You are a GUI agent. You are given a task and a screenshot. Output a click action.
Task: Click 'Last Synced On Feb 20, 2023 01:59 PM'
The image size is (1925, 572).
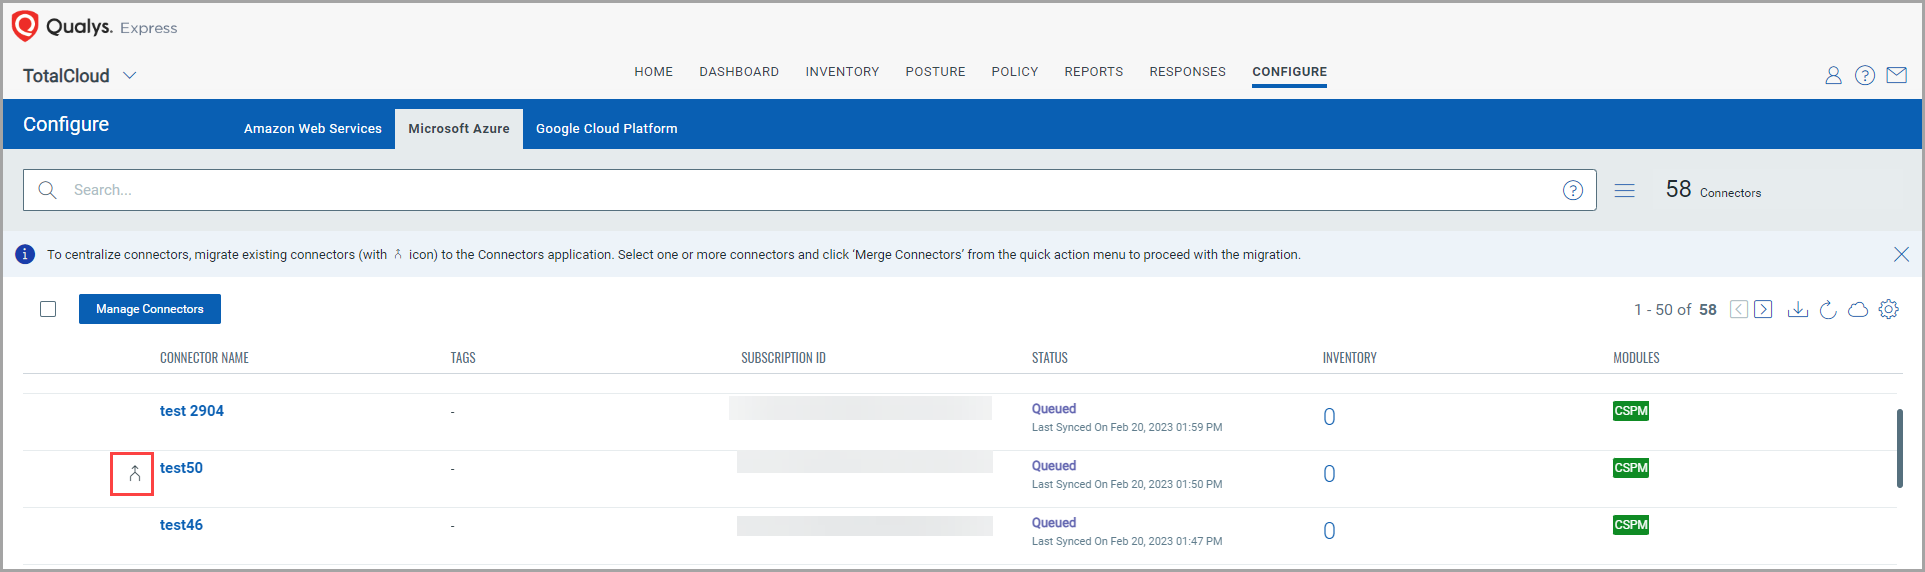tap(1127, 427)
